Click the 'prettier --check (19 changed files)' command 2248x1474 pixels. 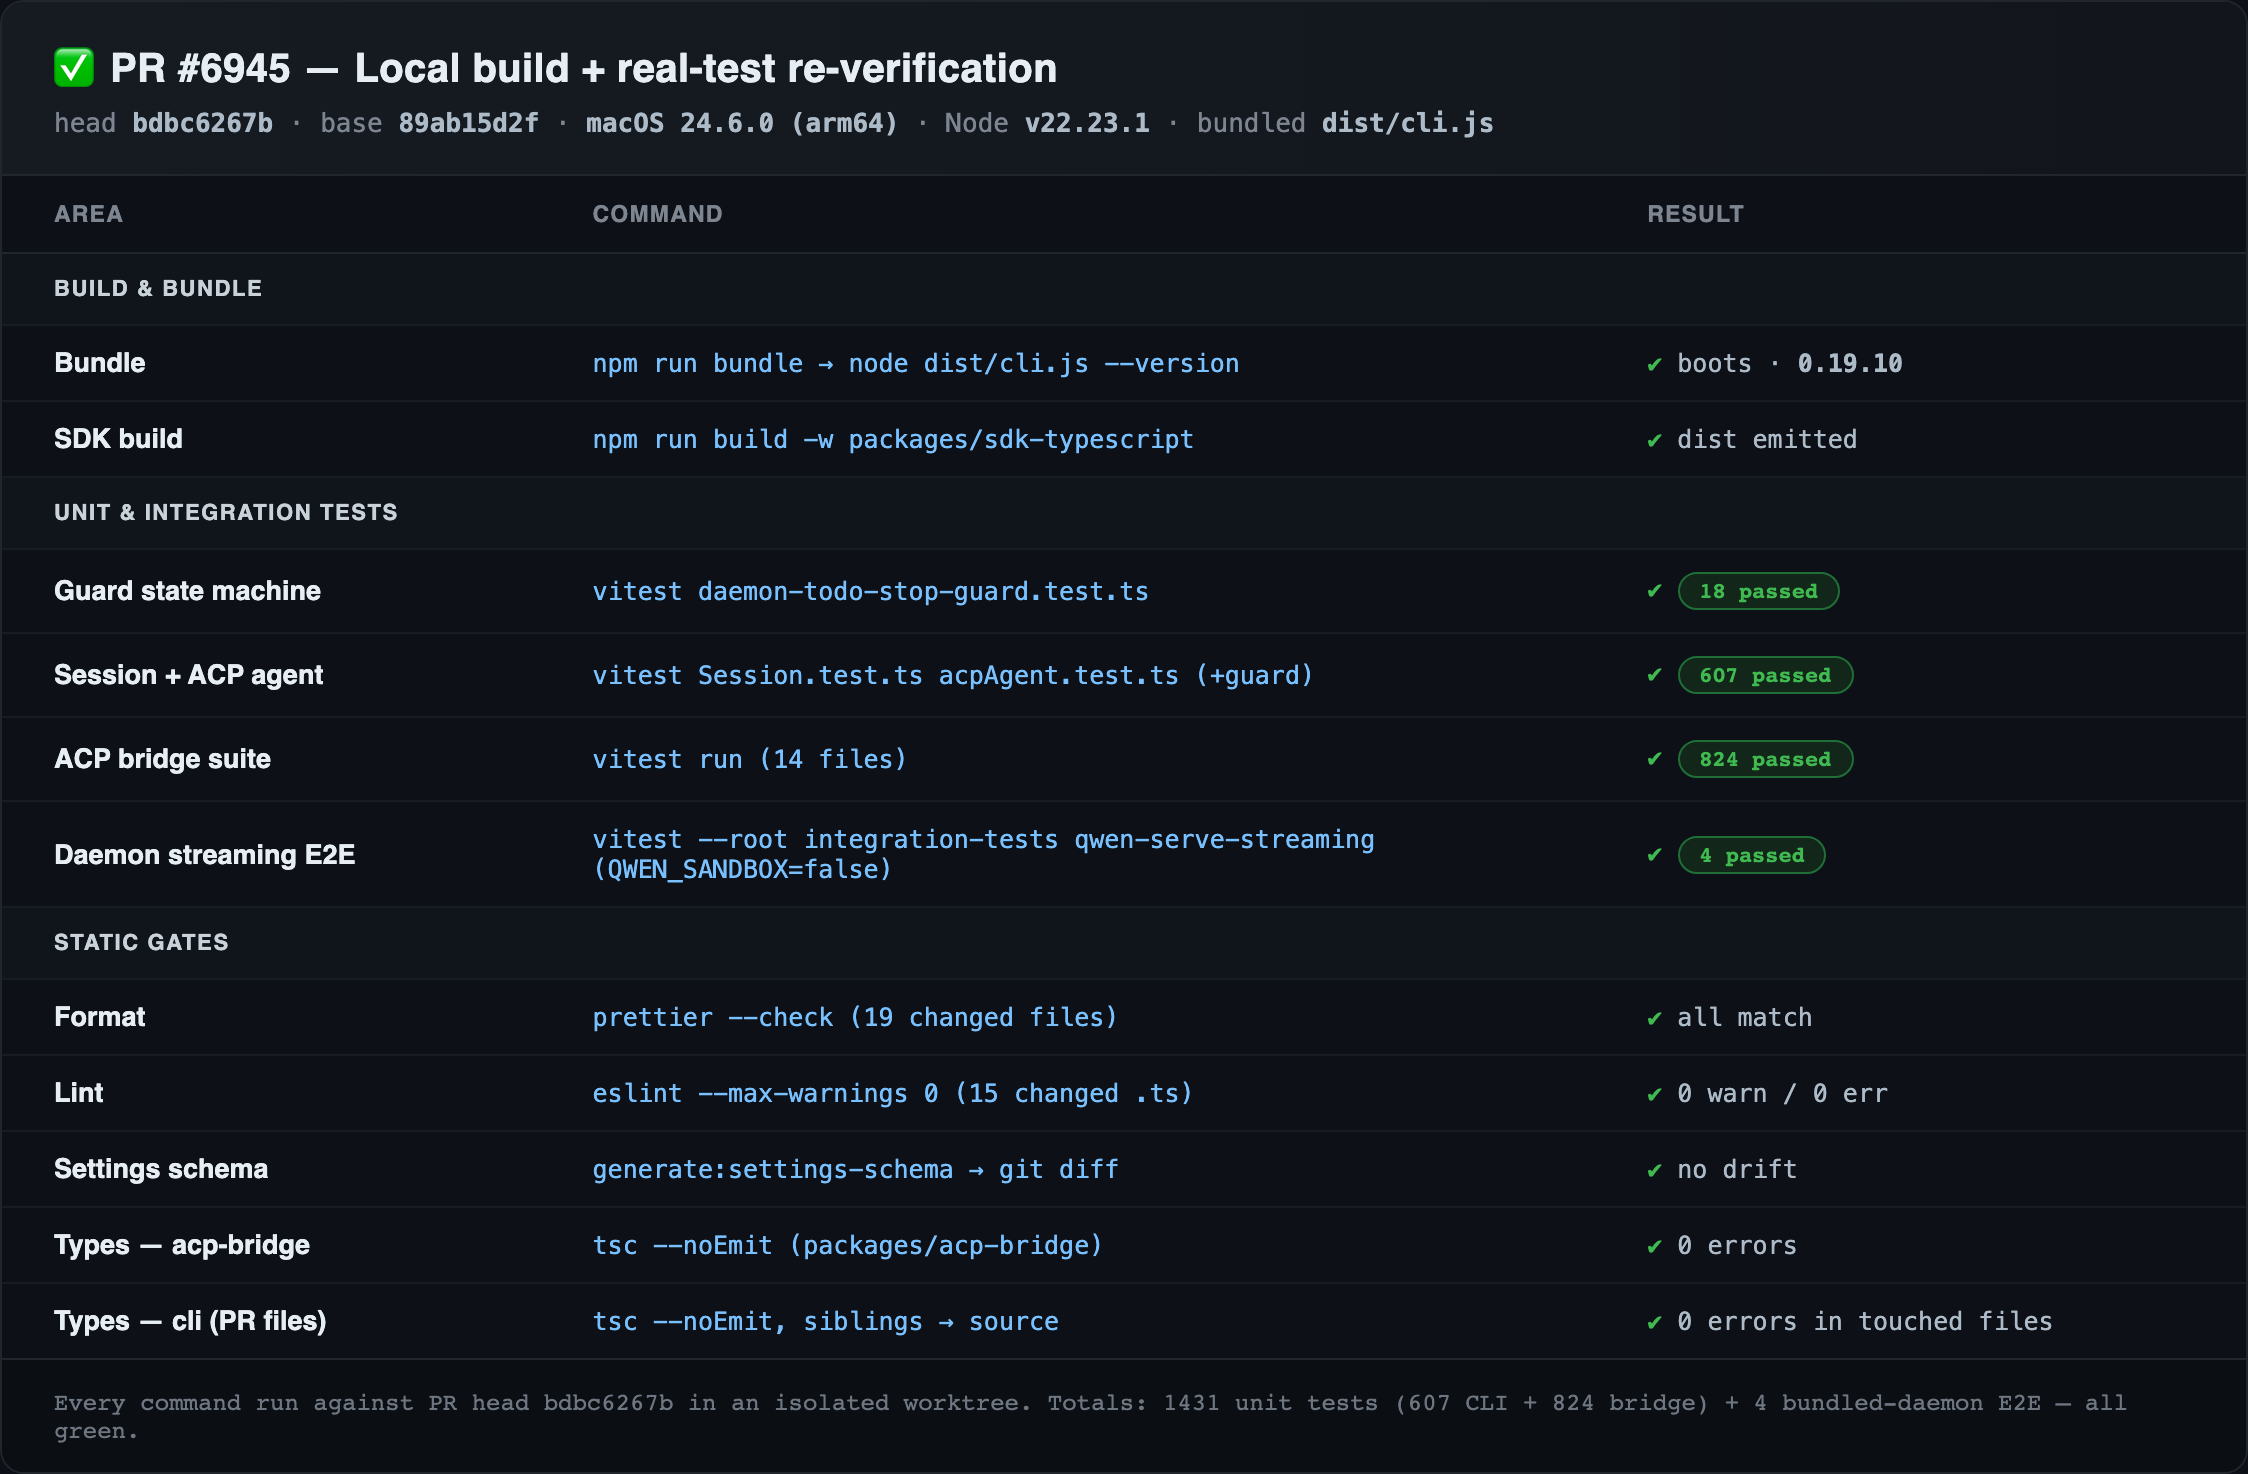(x=855, y=1018)
